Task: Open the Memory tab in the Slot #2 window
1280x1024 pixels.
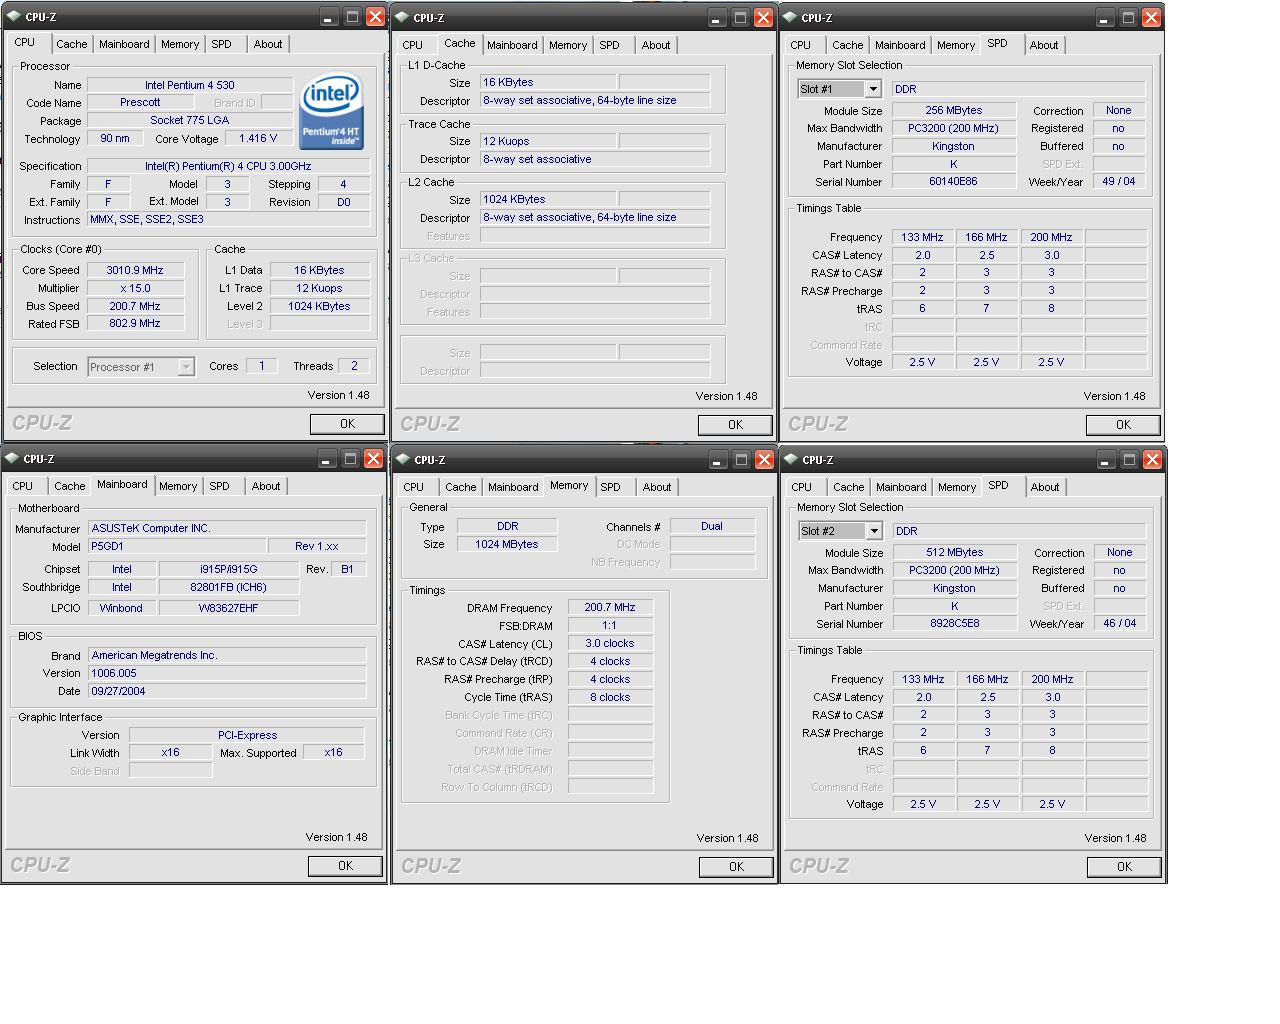Action: click(x=956, y=487)
